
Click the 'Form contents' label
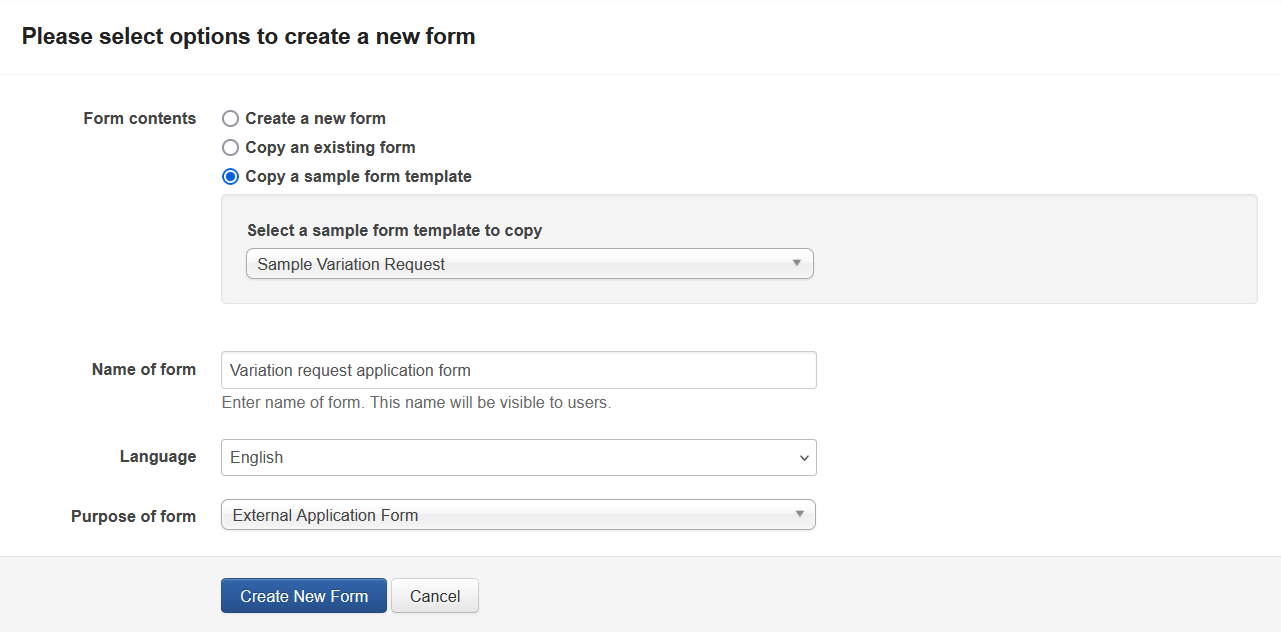tap(140, 119)
